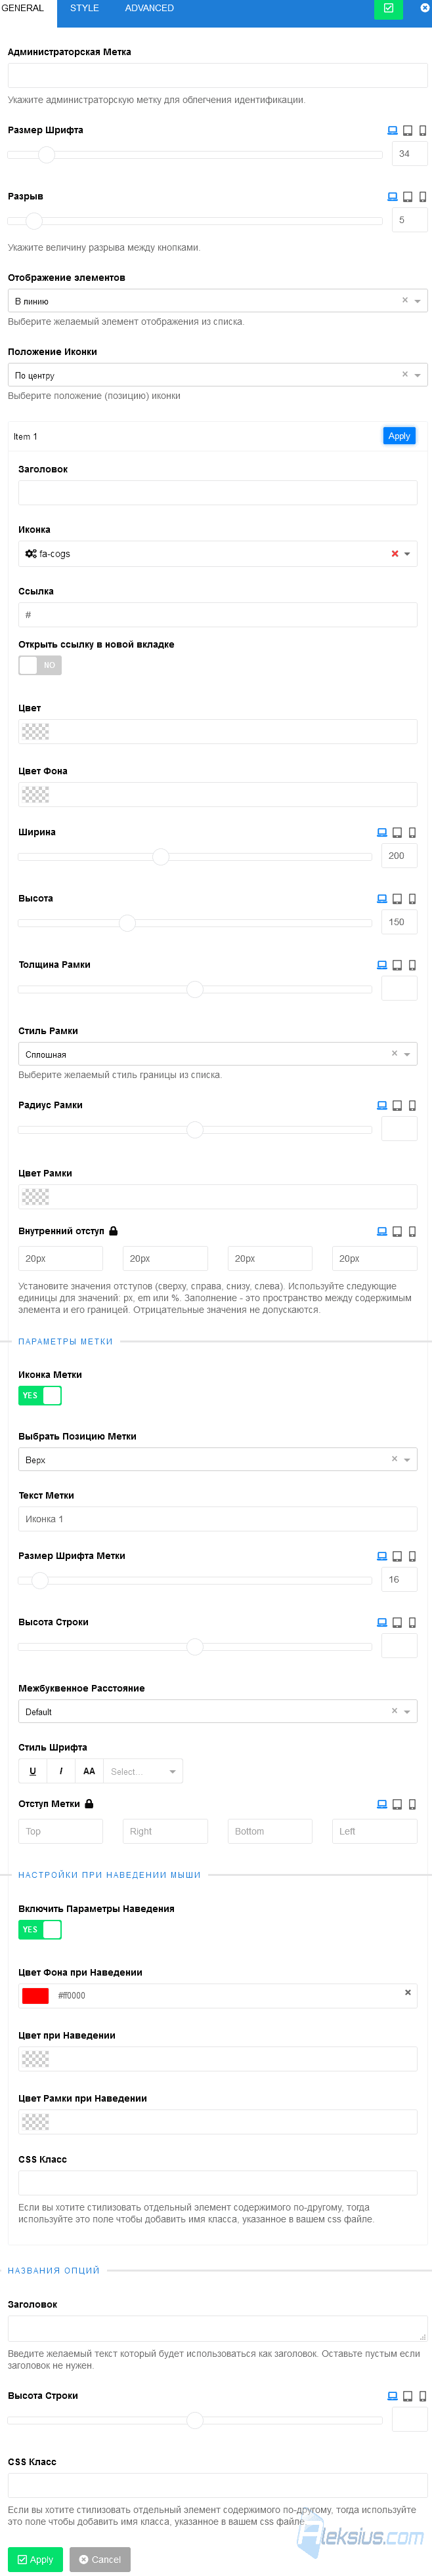Open the Стиль Рамки dropdown
432x2576 pixels.
point(217,1054)
